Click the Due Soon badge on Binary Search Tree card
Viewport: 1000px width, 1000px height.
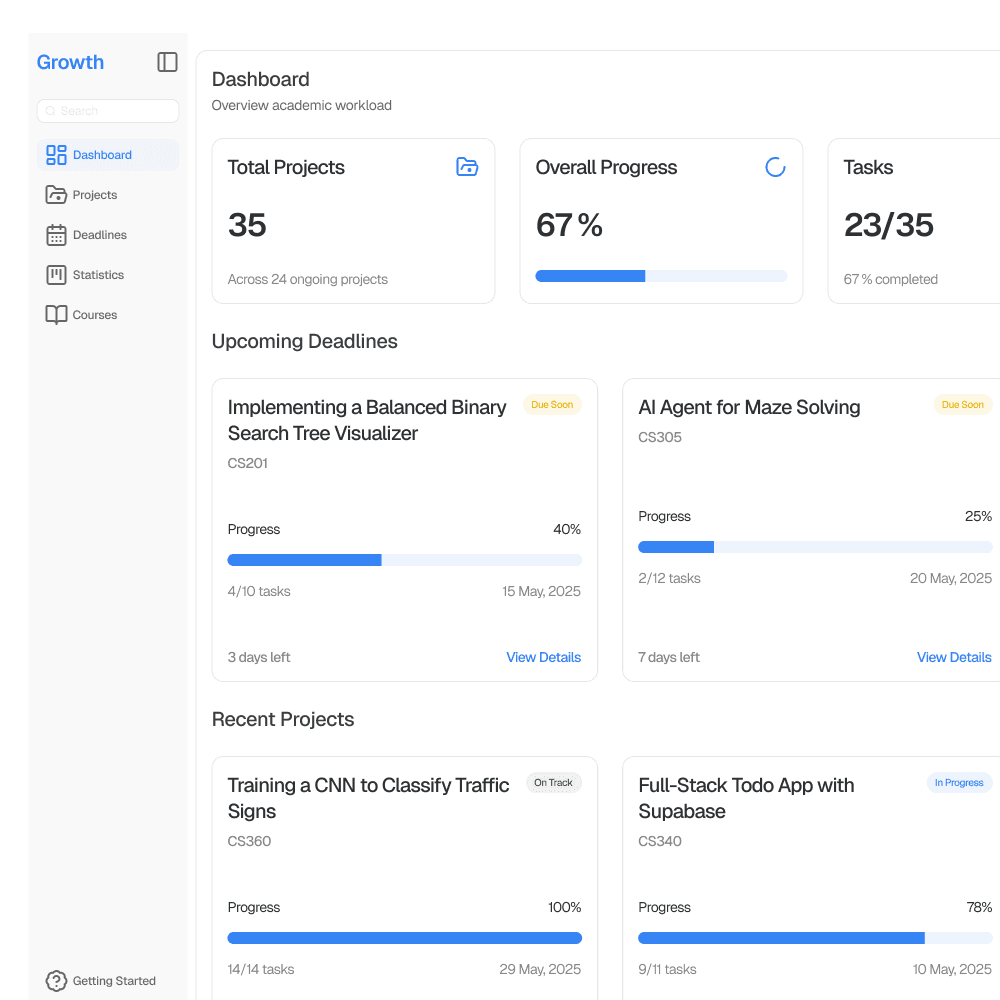tap(552, 405)
